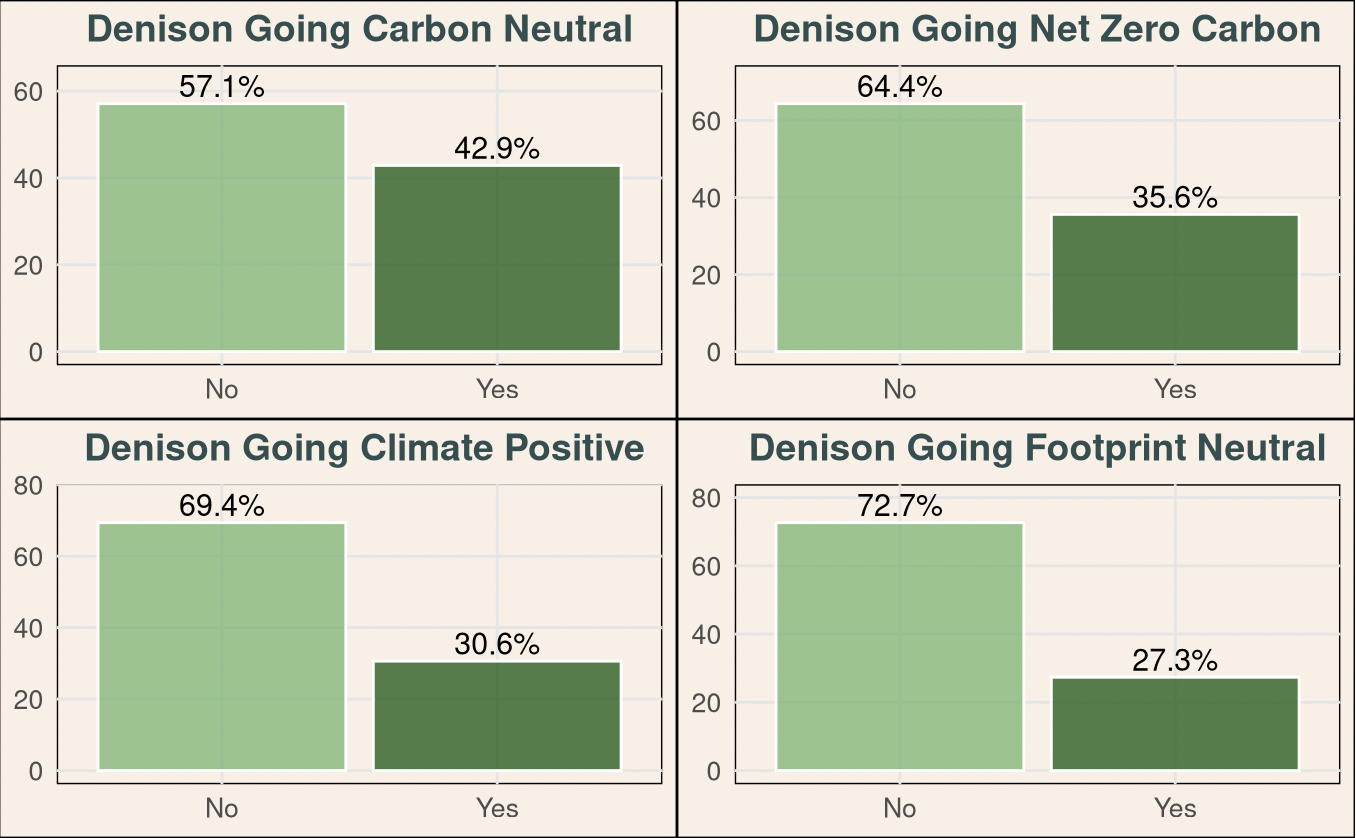This screenshot has height=838, width=1356.
Task: Click the 30.6% data label
Action: tap(497, 645)
